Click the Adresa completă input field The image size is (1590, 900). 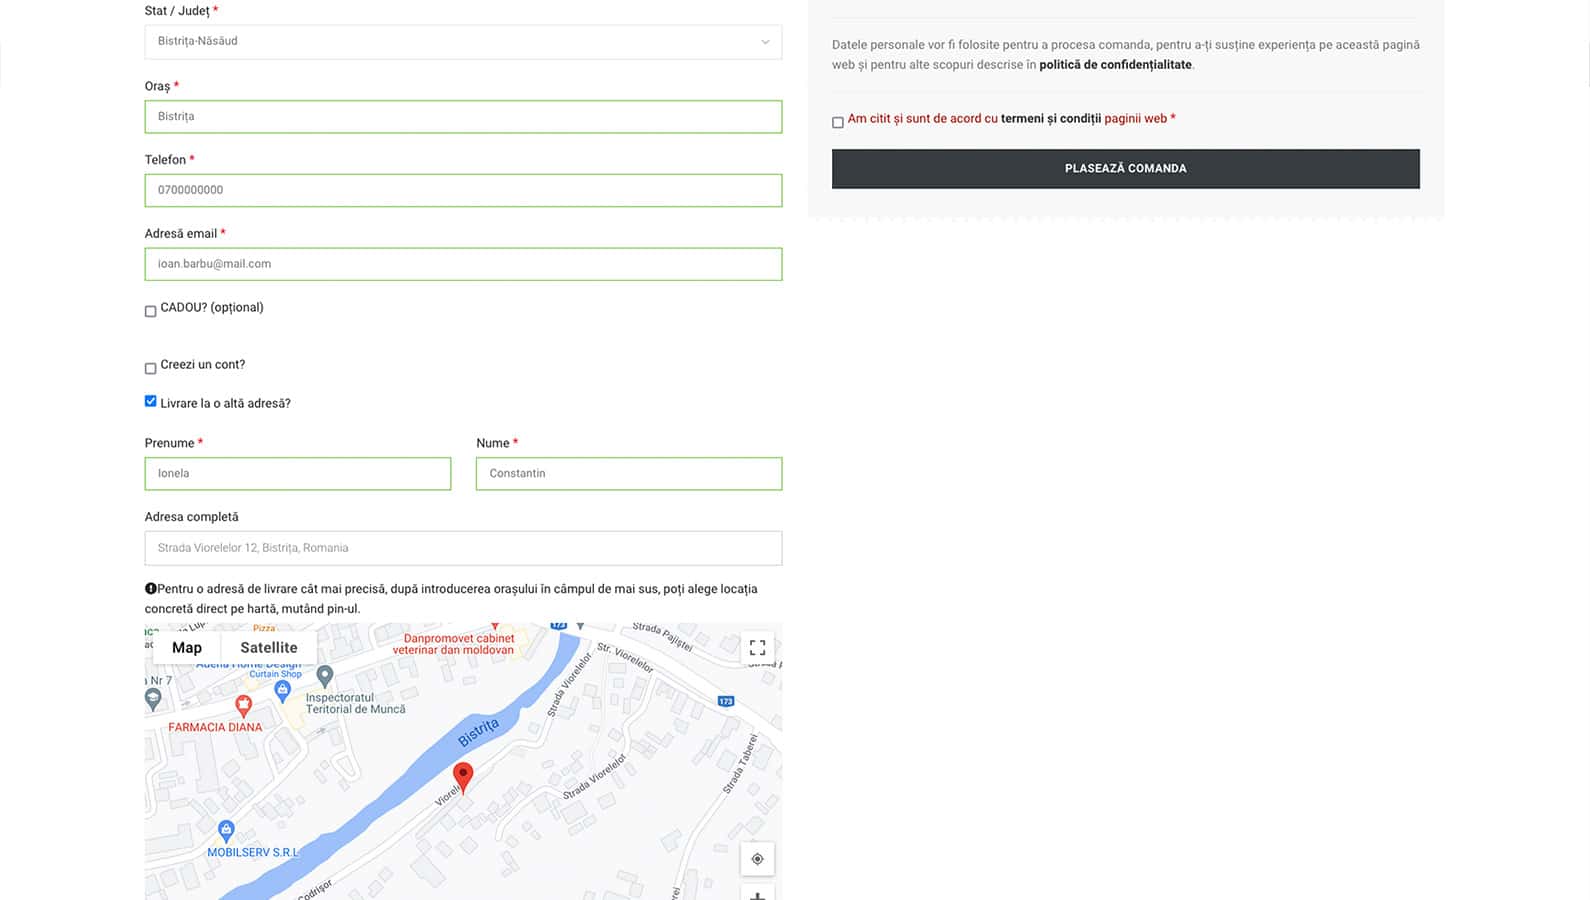pyautogui.click(x=463, y=548)
